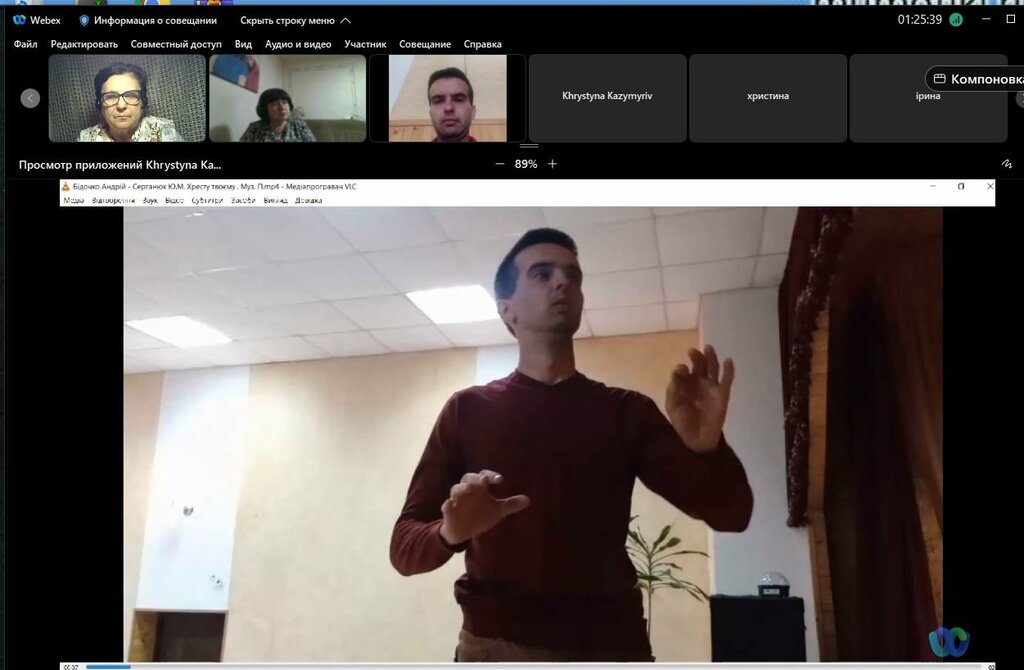The image size is (1024, 670).
Task: Open the Совместный доступ menu
Action: click(176, 44)
